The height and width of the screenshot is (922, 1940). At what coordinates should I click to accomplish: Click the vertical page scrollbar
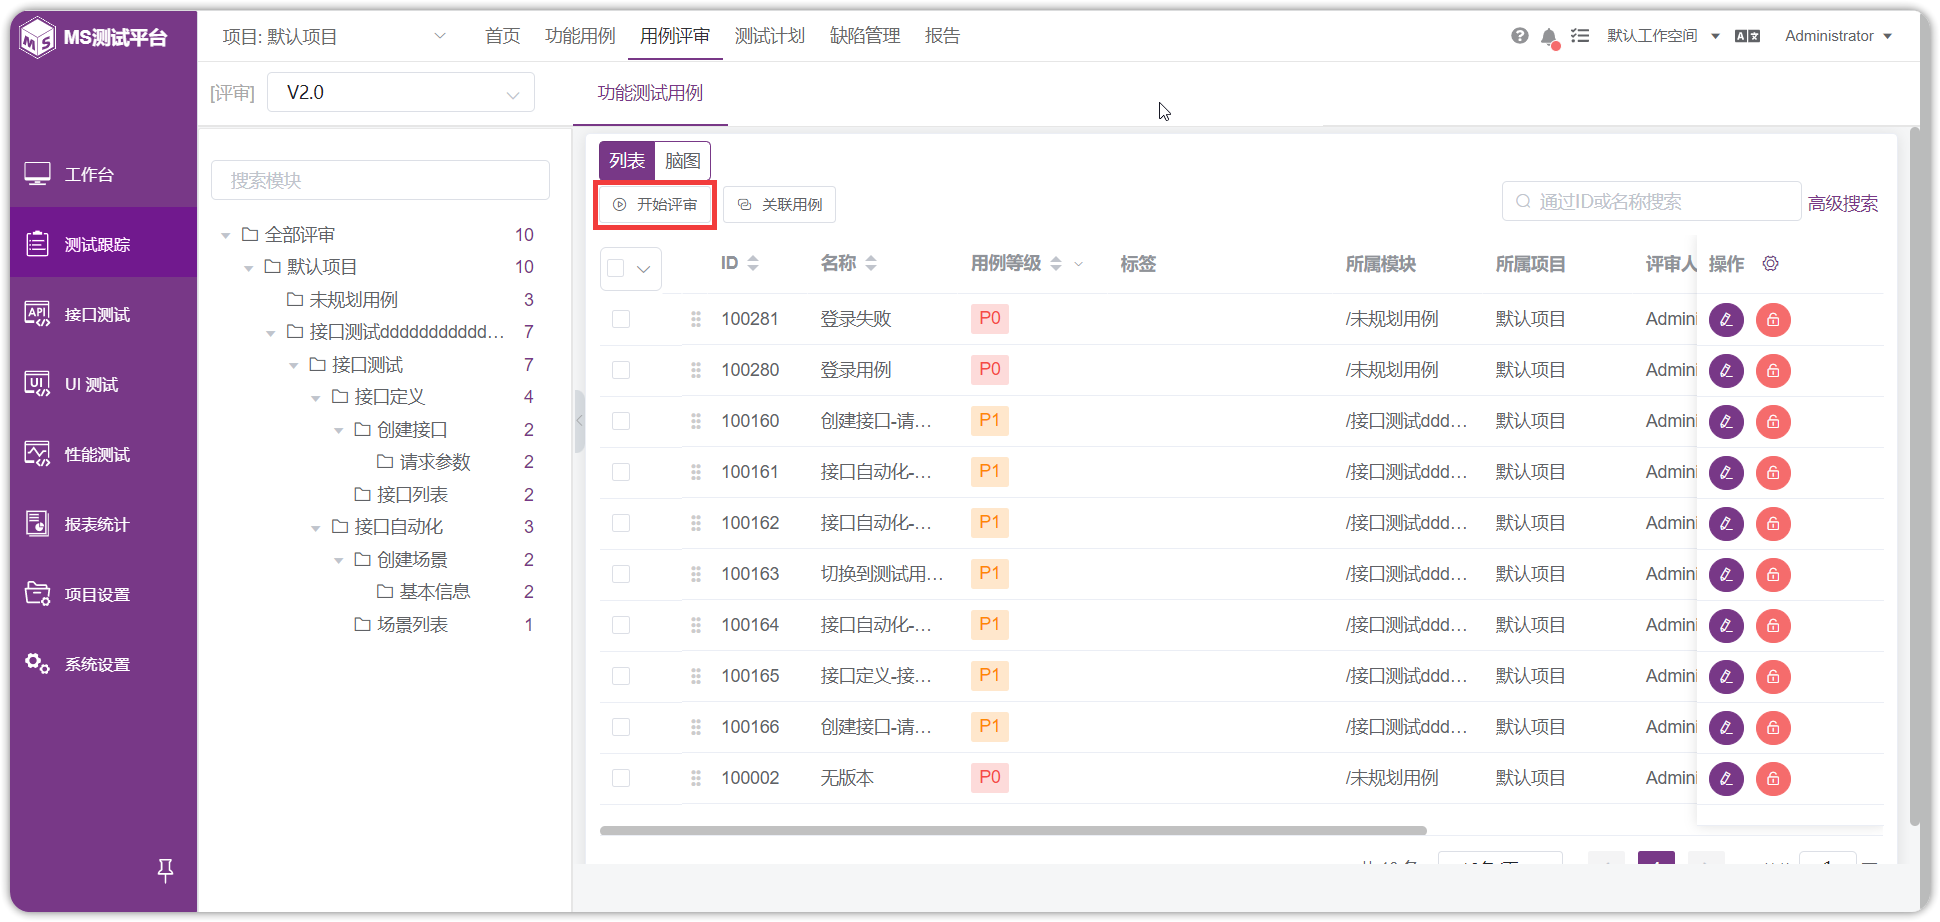(1914, 476)
